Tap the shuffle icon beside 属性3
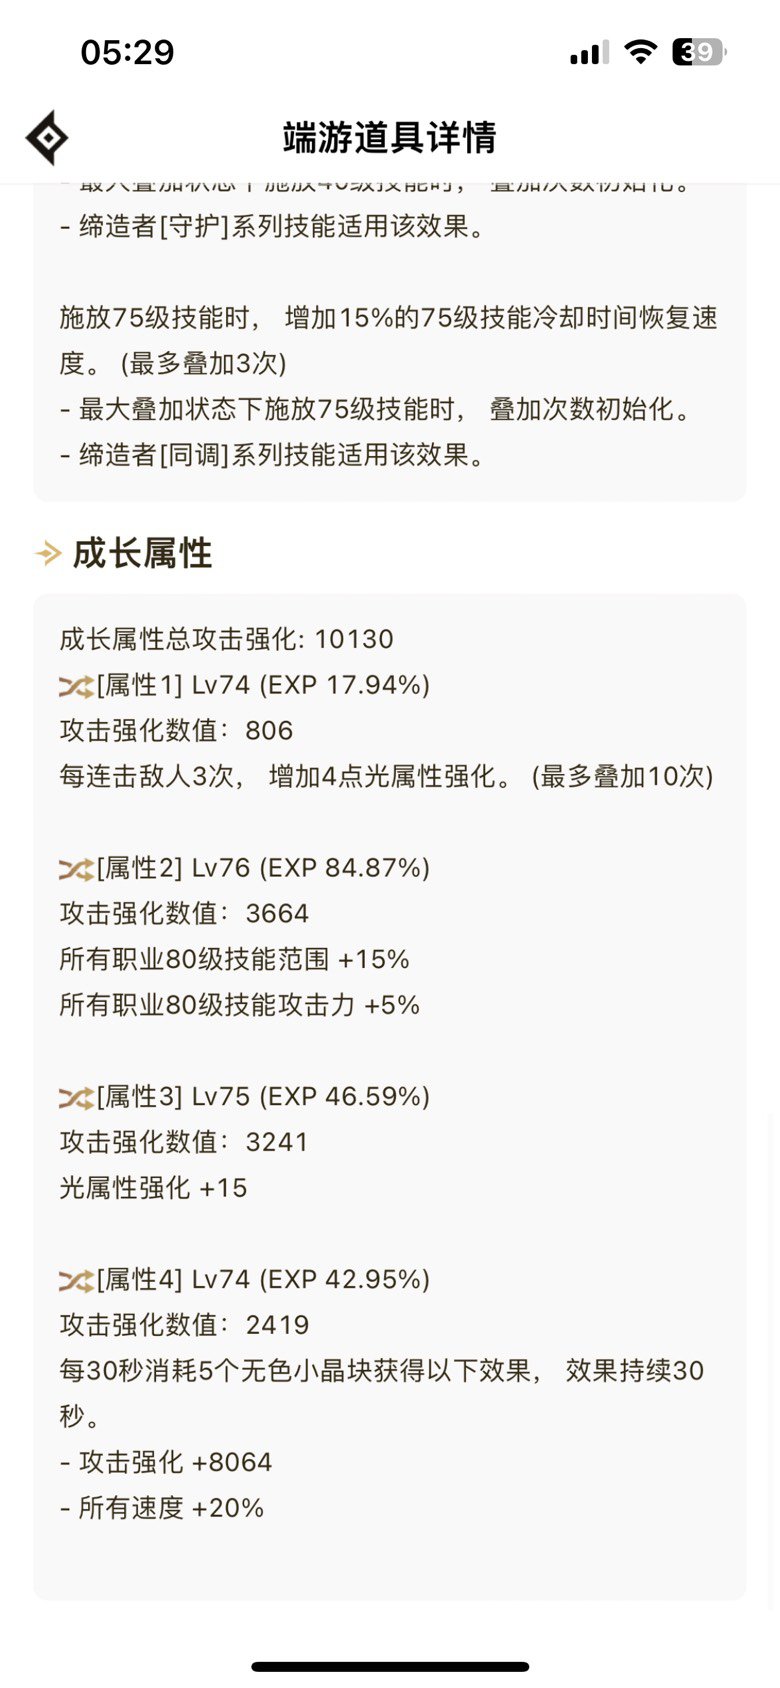 coord(76,1098)
